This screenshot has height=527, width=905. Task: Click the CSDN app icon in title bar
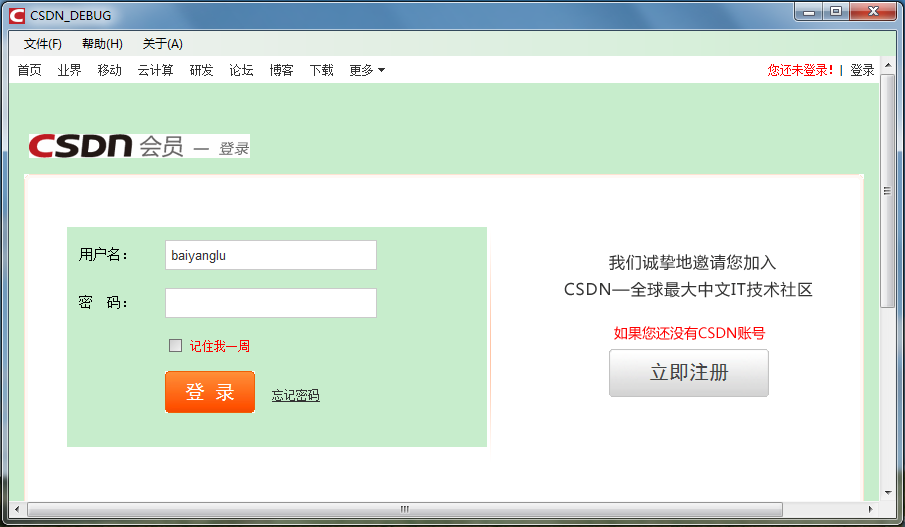[17, 16]
